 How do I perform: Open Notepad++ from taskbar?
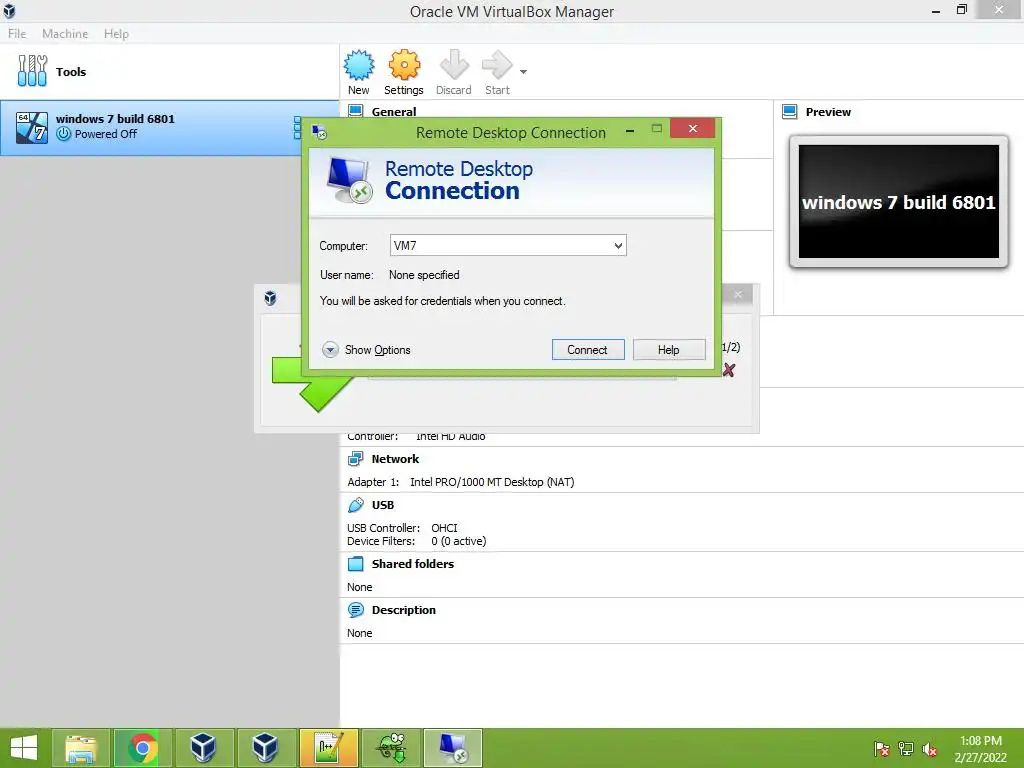[328, 748]
